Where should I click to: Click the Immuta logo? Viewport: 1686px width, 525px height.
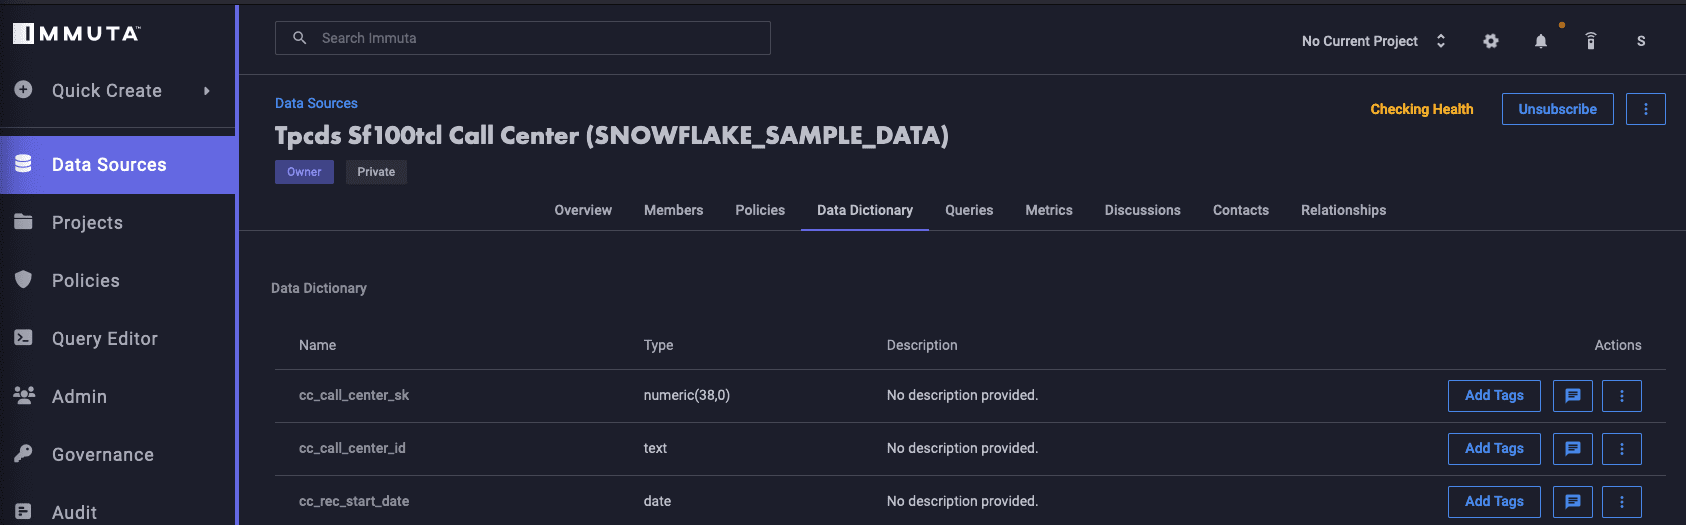77,34
